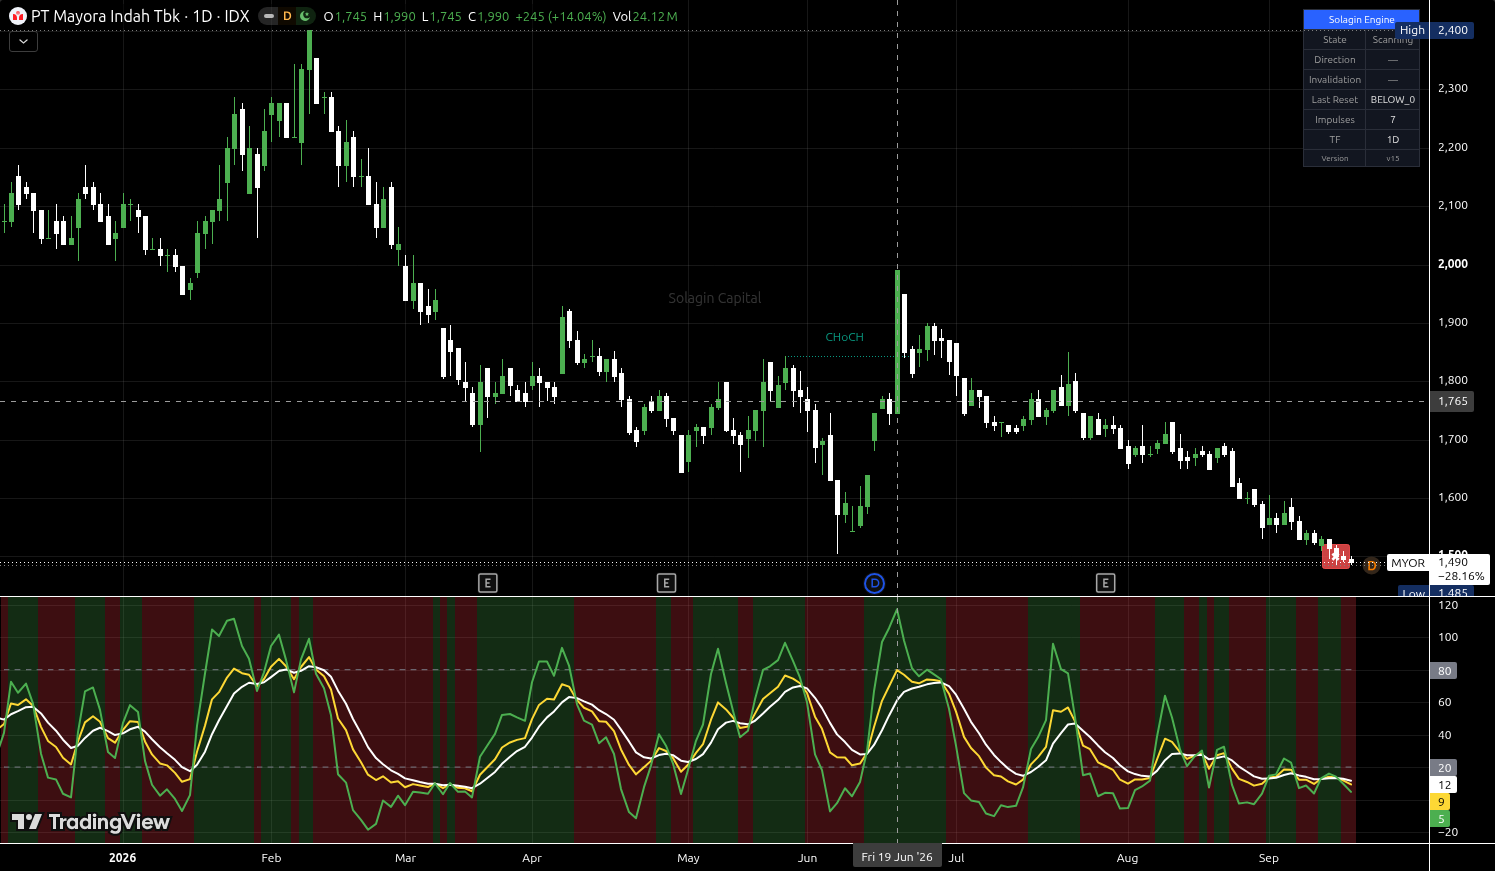
Task: Click the red highlighted box at last candles
Action: point(1336,557)
